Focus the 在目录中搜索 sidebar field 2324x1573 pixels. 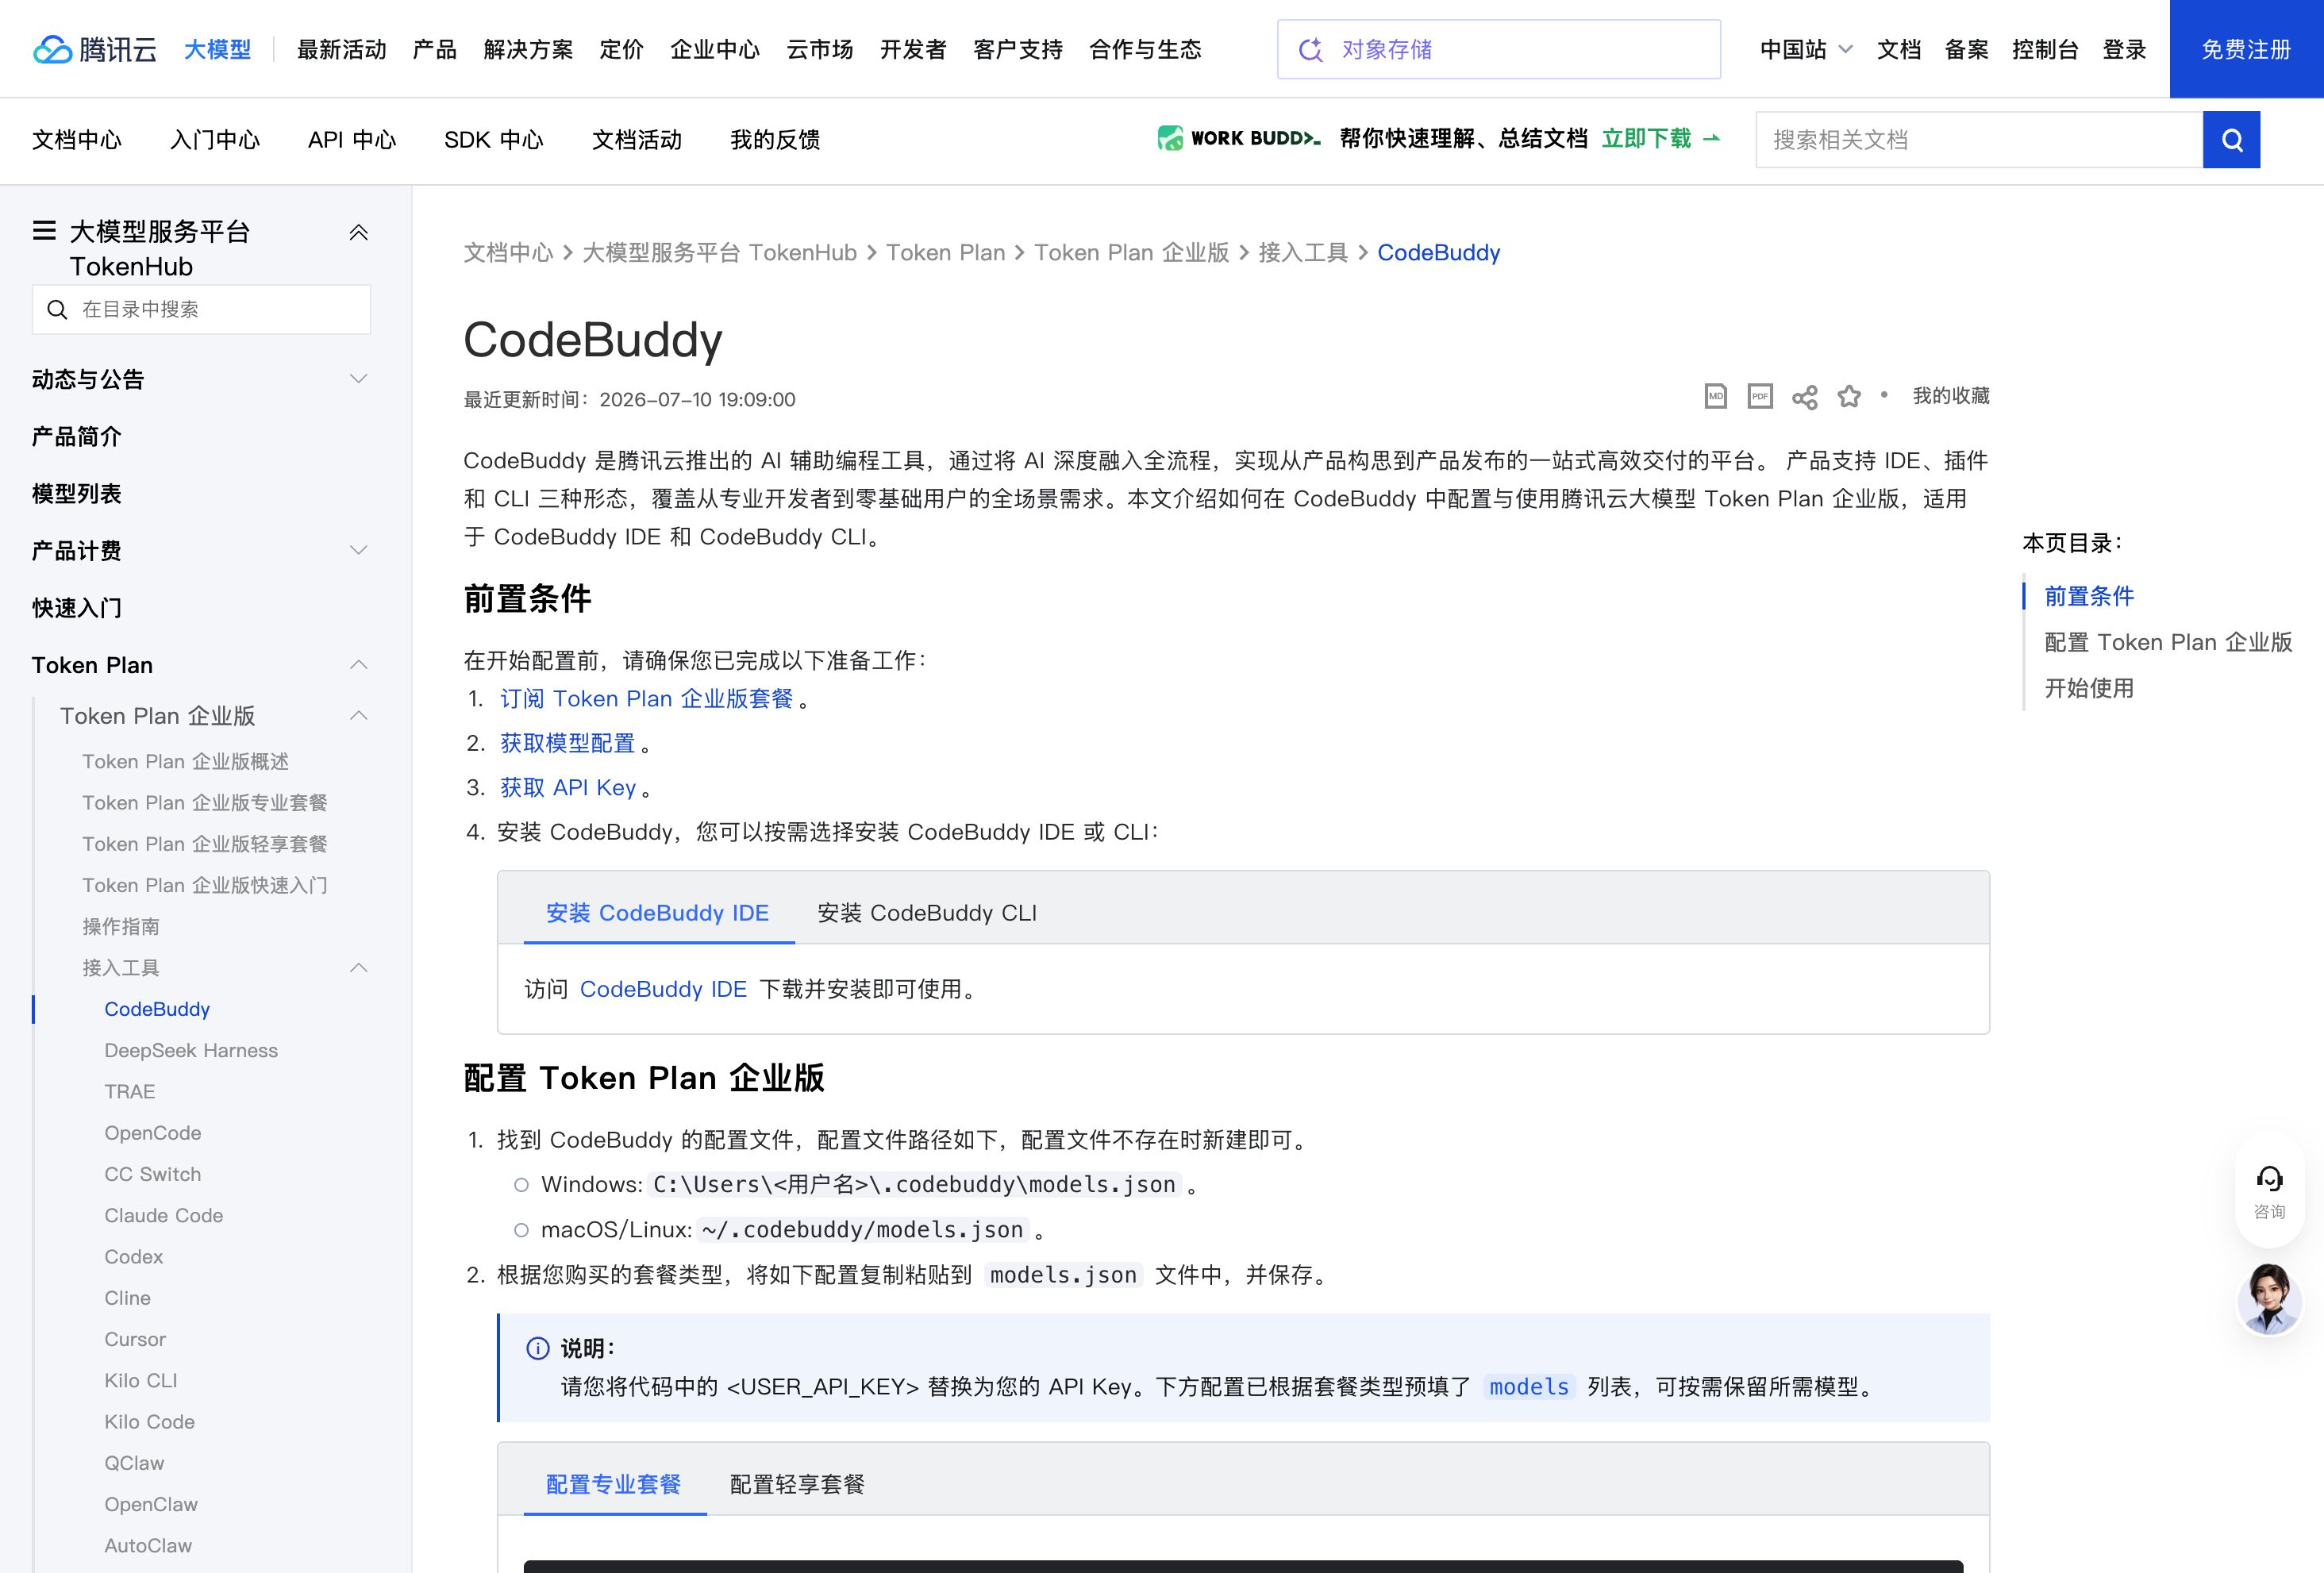click(x=201, y=310)
